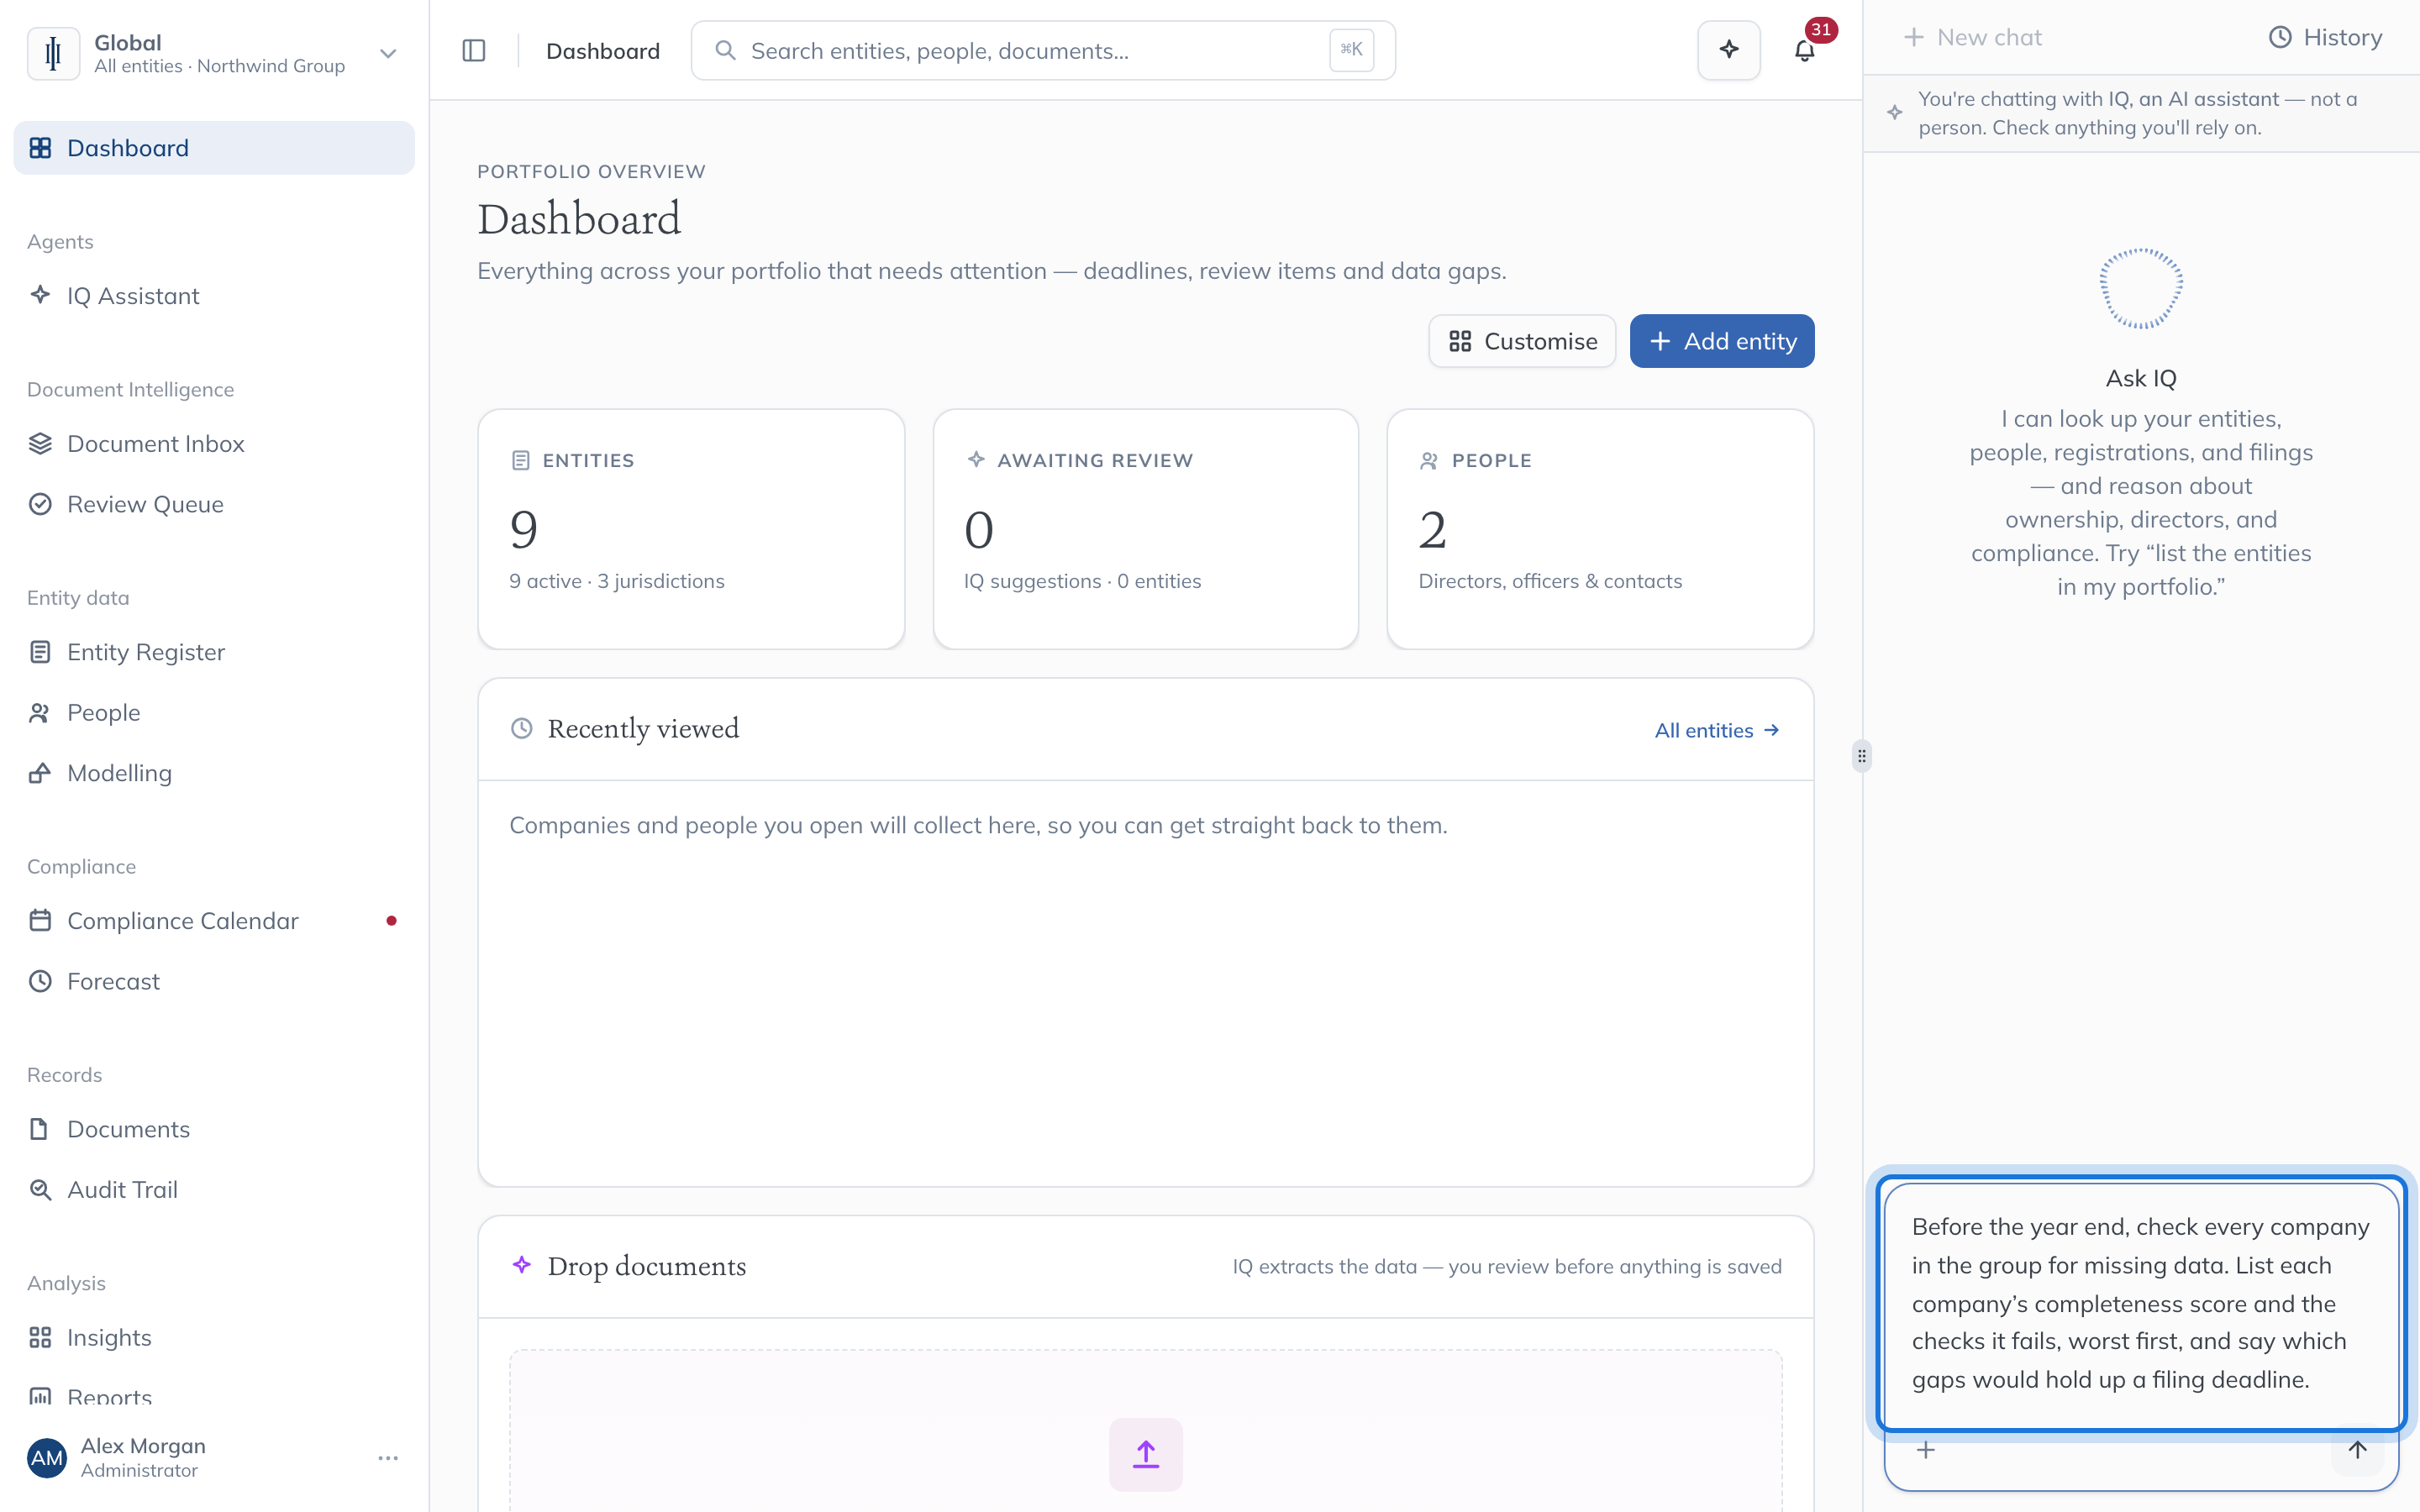2420x1512 pixels.
Task: Click the Northwind logo icon
Action: click(53, 53)
